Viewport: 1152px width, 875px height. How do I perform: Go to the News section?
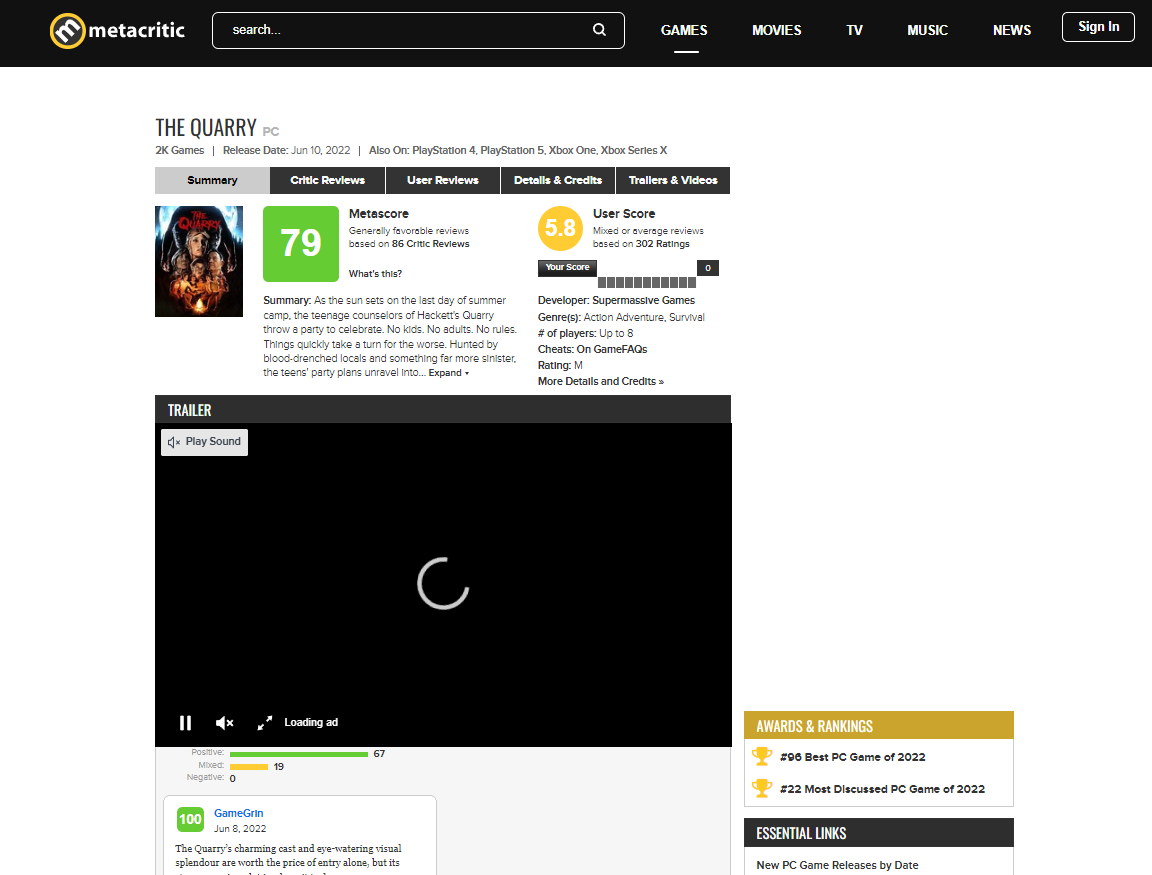(1012, 31)
